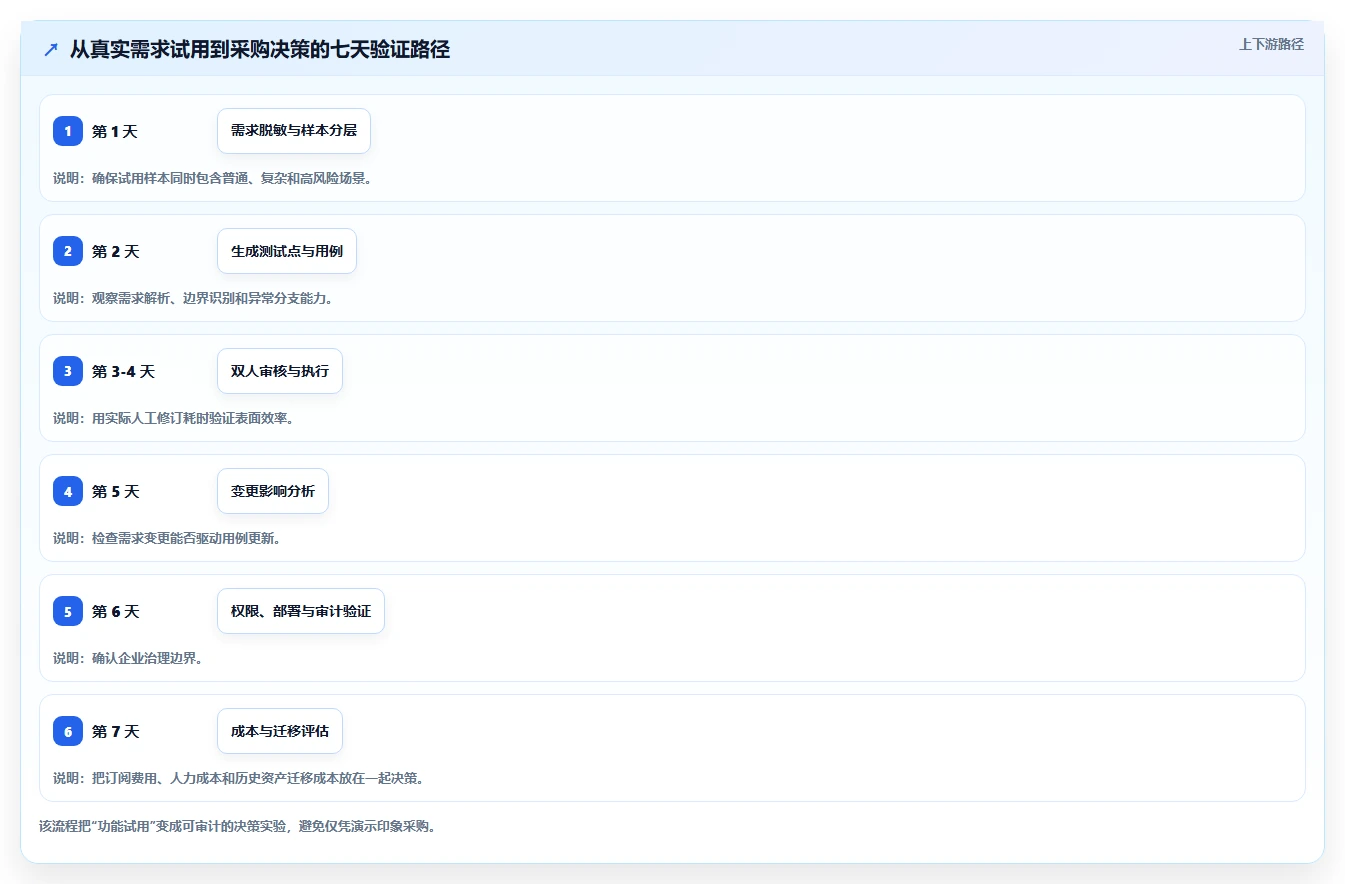Screen dimensions: 1345x884
Task: Select the 第 5 天 label
Action: (115, 491)
